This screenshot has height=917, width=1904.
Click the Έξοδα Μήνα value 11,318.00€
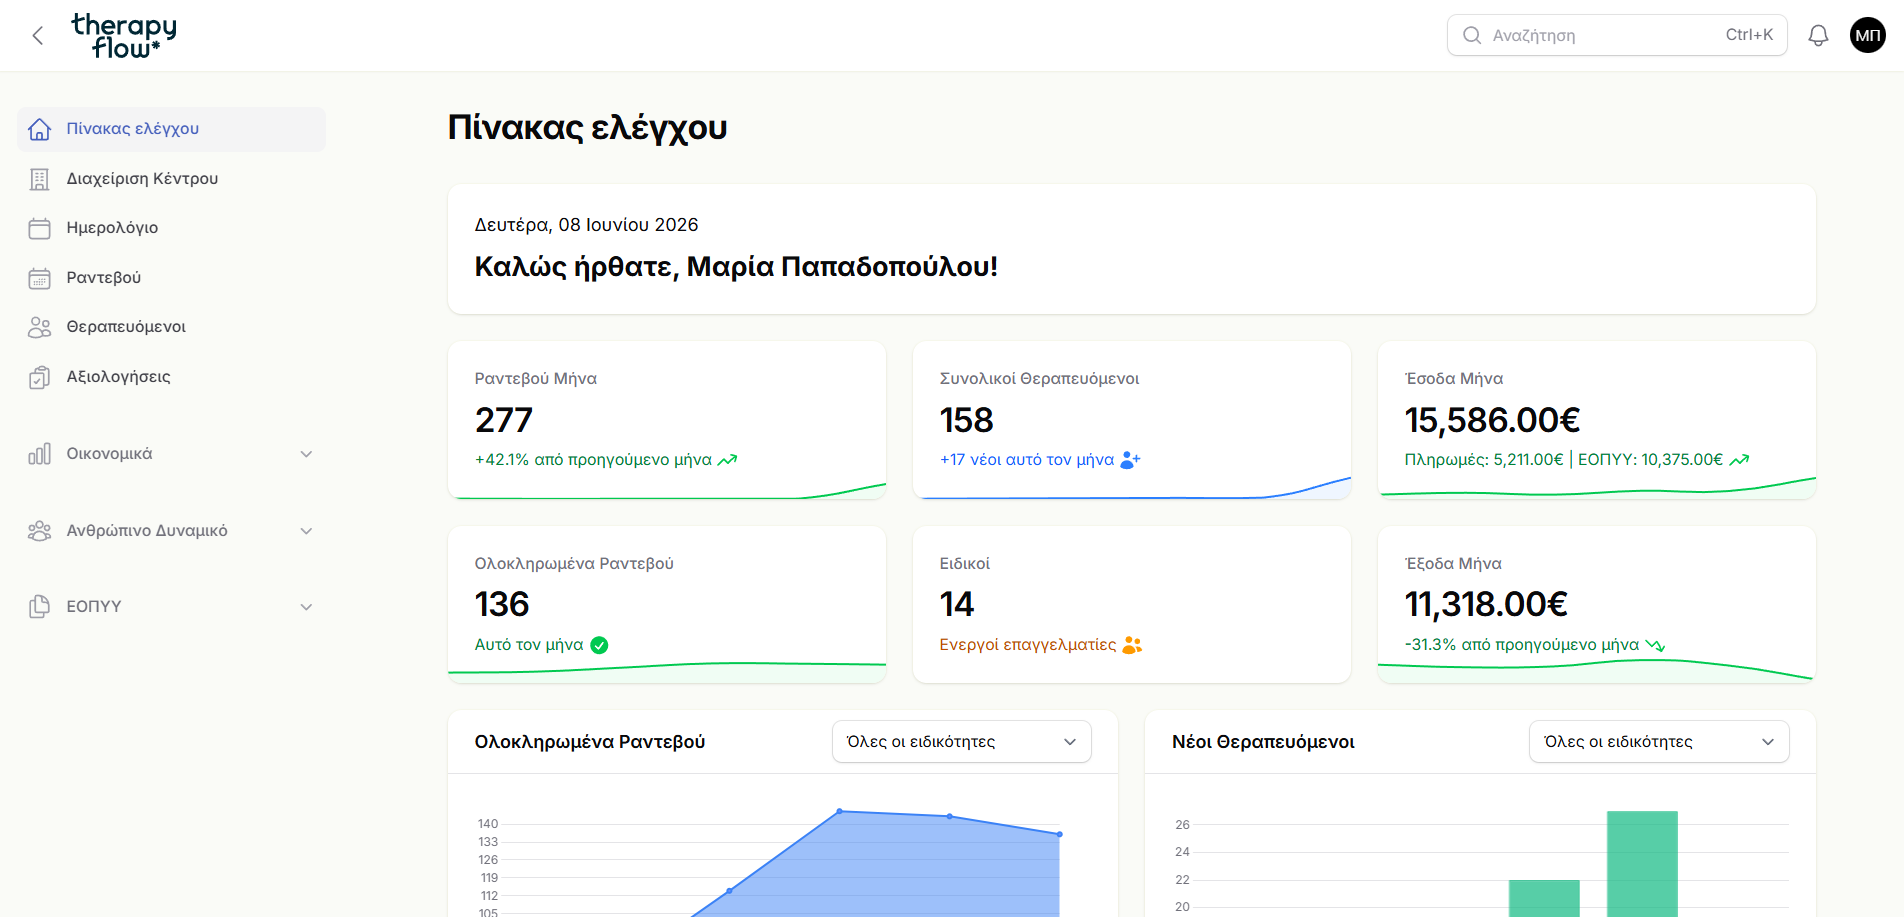pos(1487,604)
